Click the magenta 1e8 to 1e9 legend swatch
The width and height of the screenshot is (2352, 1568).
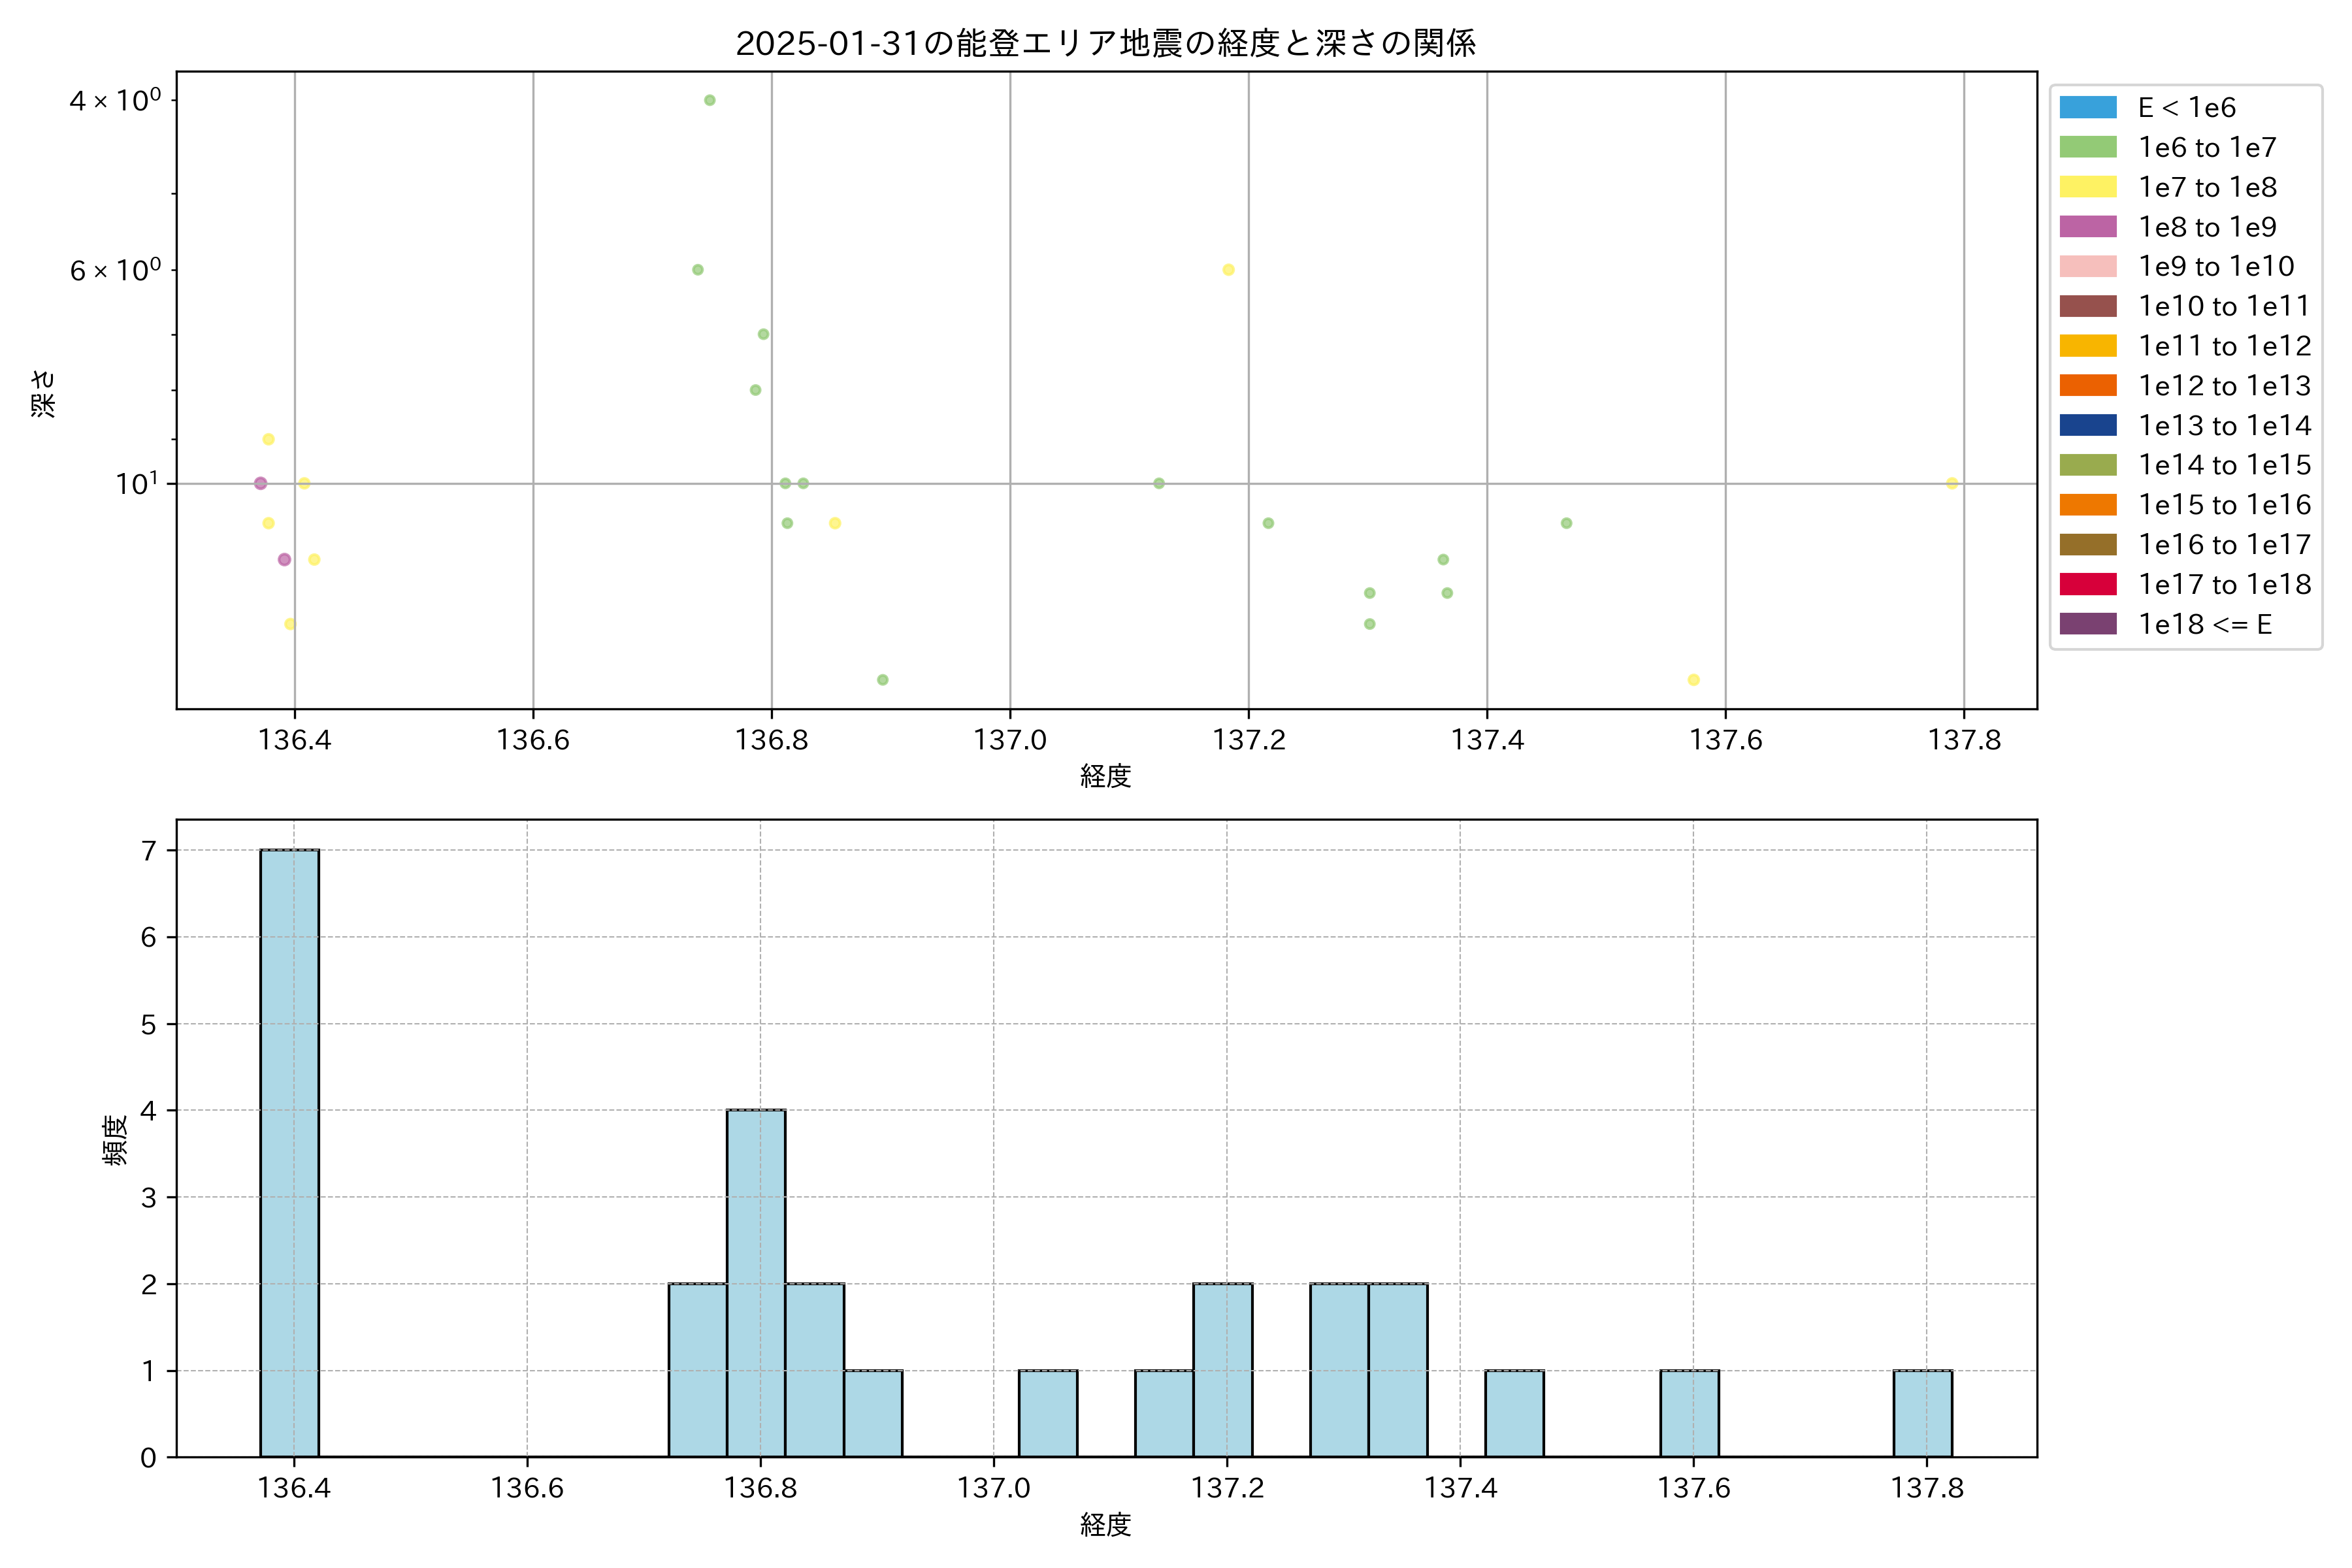[2088, 227]
